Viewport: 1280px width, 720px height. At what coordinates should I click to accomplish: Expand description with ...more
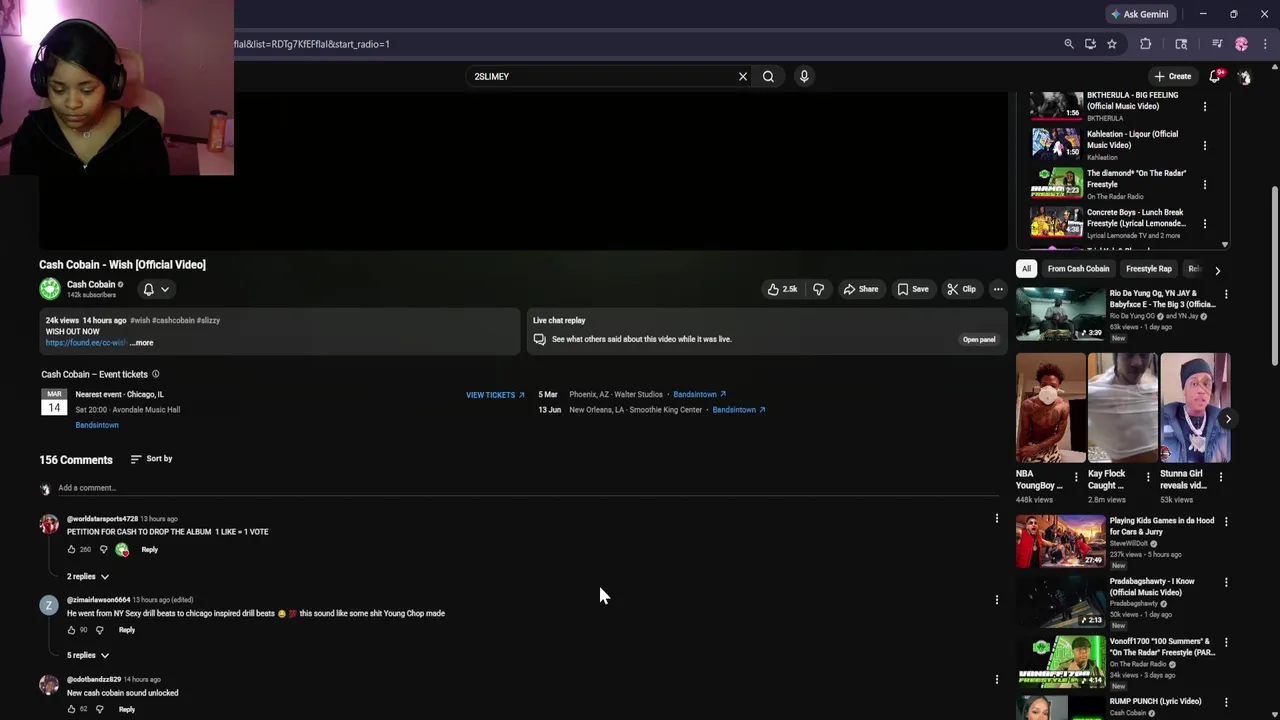tap(141, 343)
